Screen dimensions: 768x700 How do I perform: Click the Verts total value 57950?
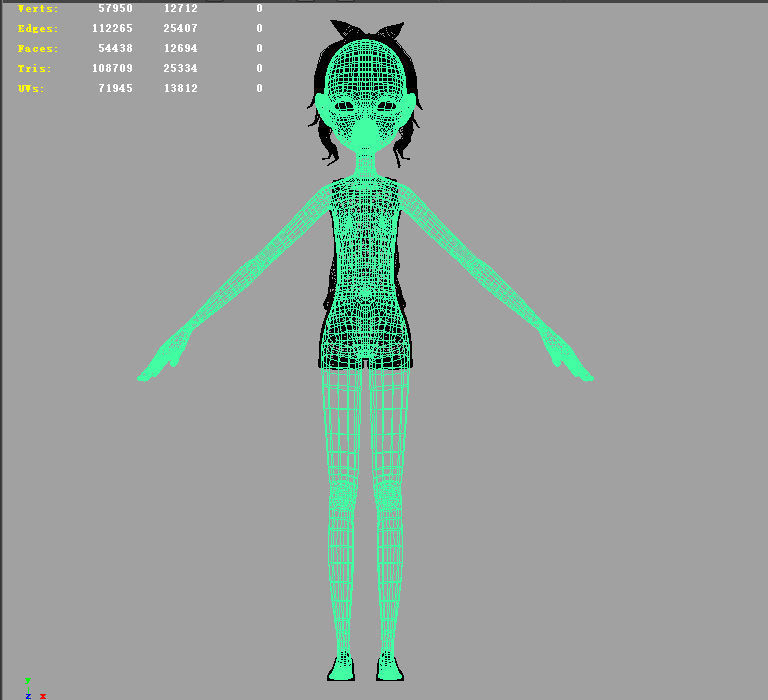(x=115, y=8)
